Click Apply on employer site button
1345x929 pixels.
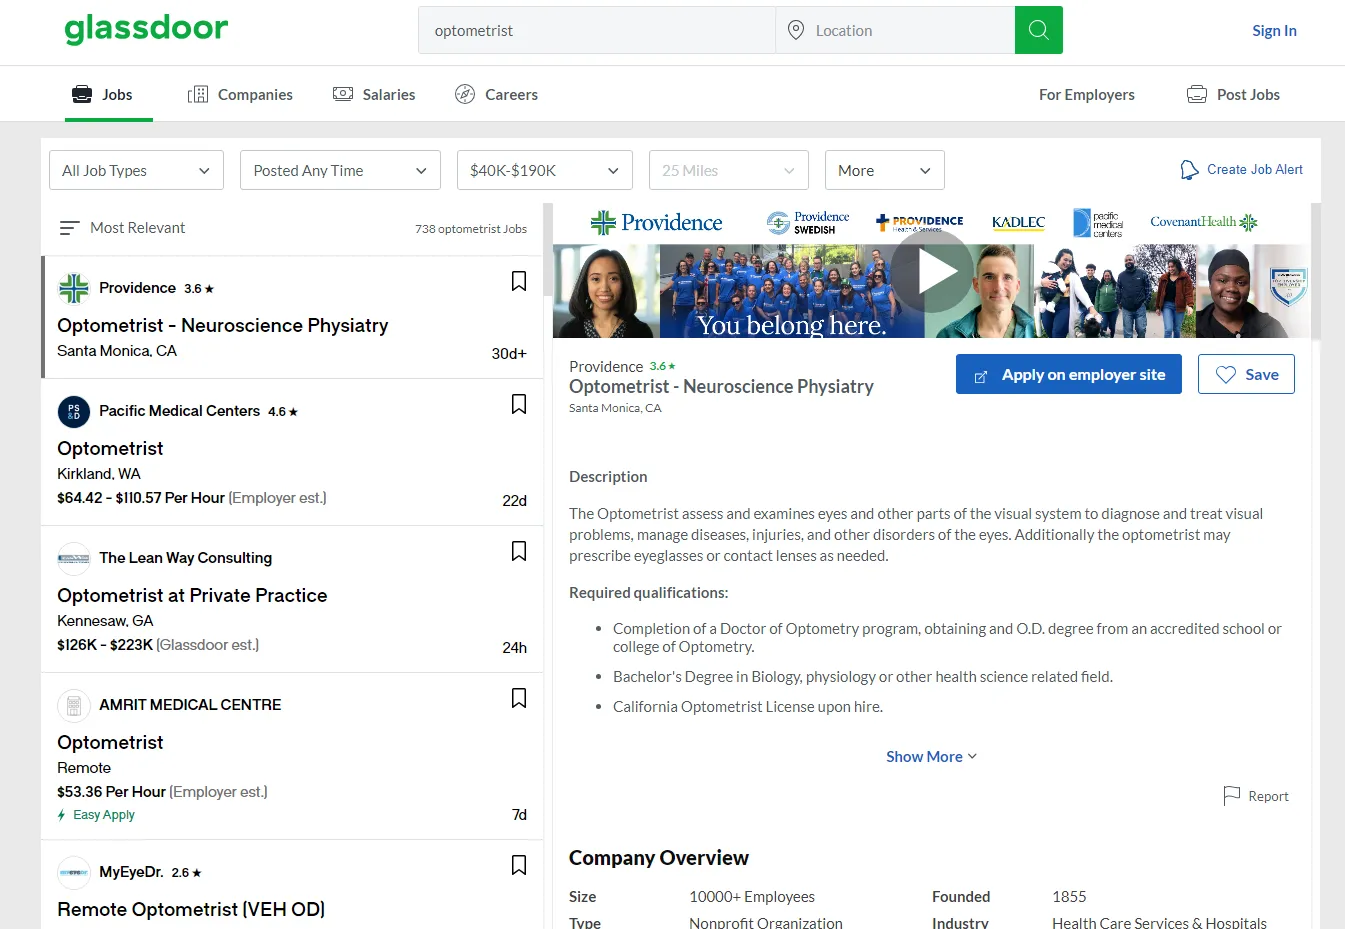[1069, 374]
